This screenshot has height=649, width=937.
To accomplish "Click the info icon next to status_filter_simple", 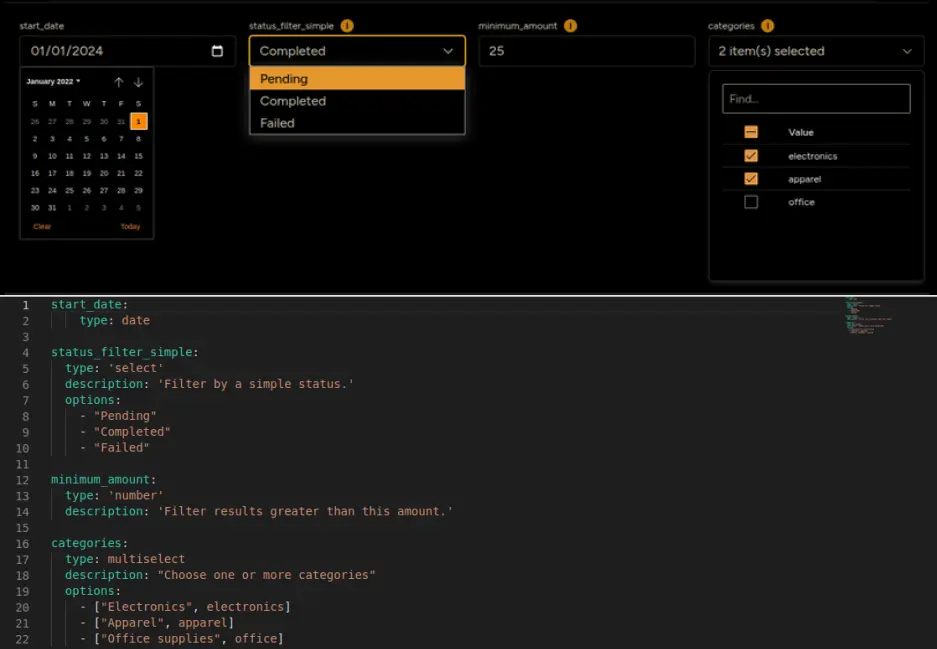I will click(347, 26).
